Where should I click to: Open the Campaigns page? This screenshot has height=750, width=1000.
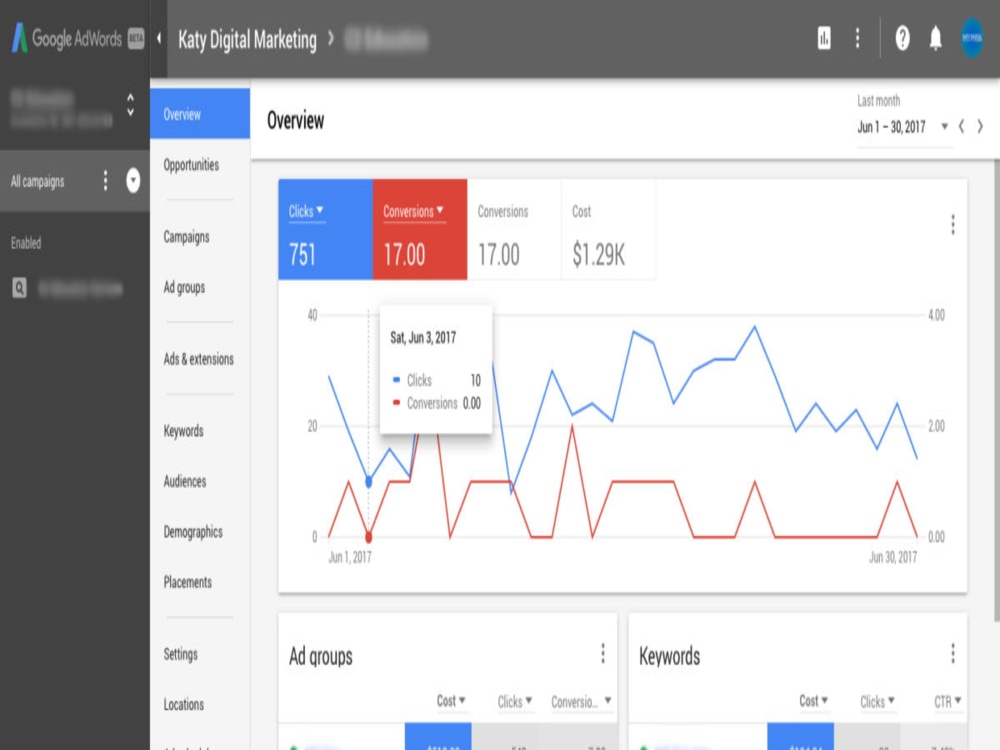[186, 237]
